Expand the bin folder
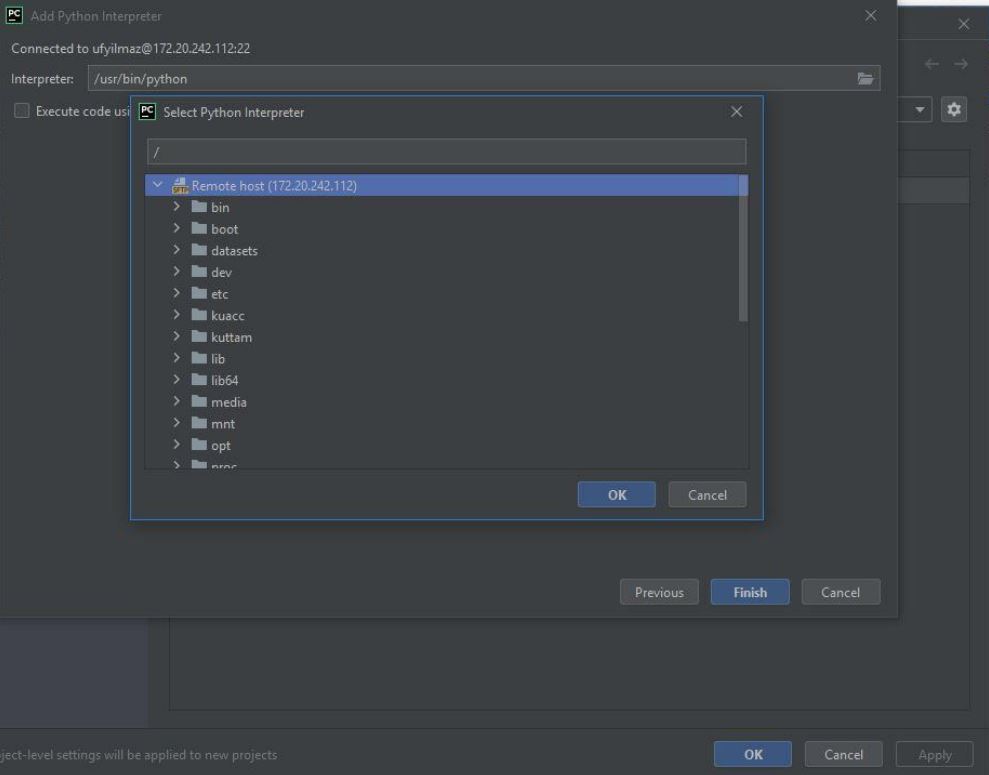 click(177, 207)
